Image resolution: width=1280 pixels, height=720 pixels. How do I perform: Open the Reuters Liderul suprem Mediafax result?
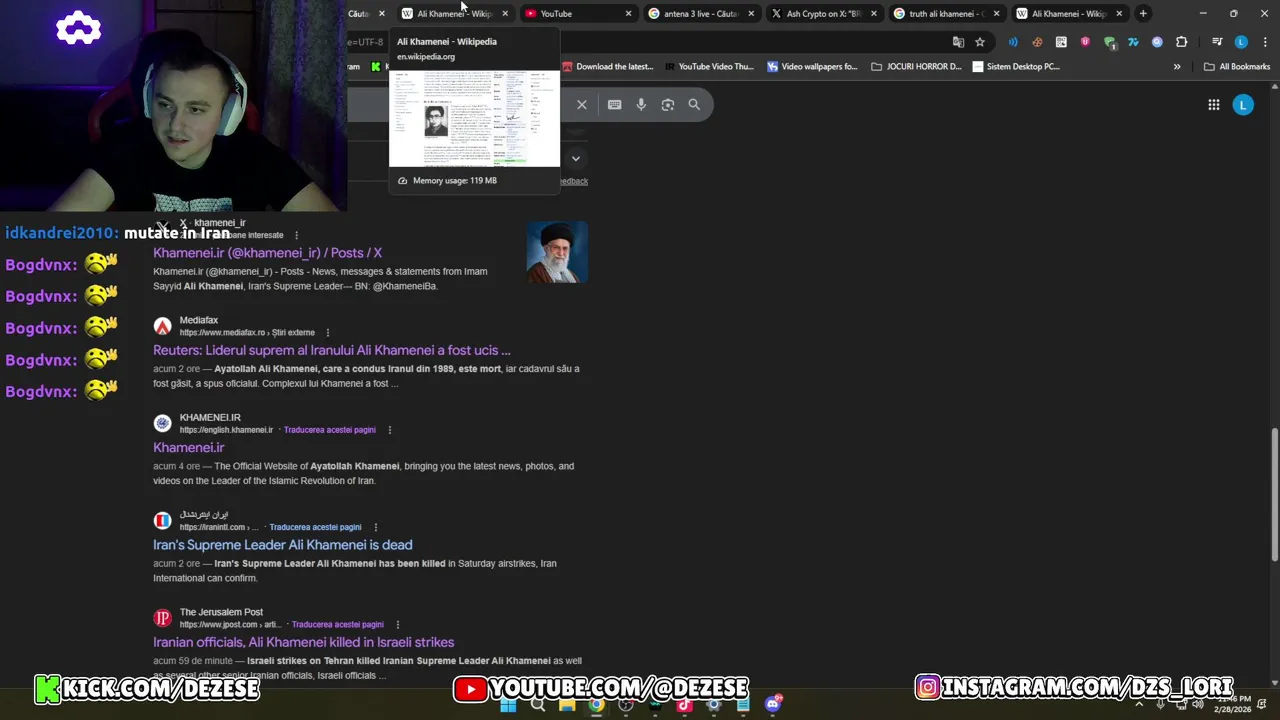[331, 350]
